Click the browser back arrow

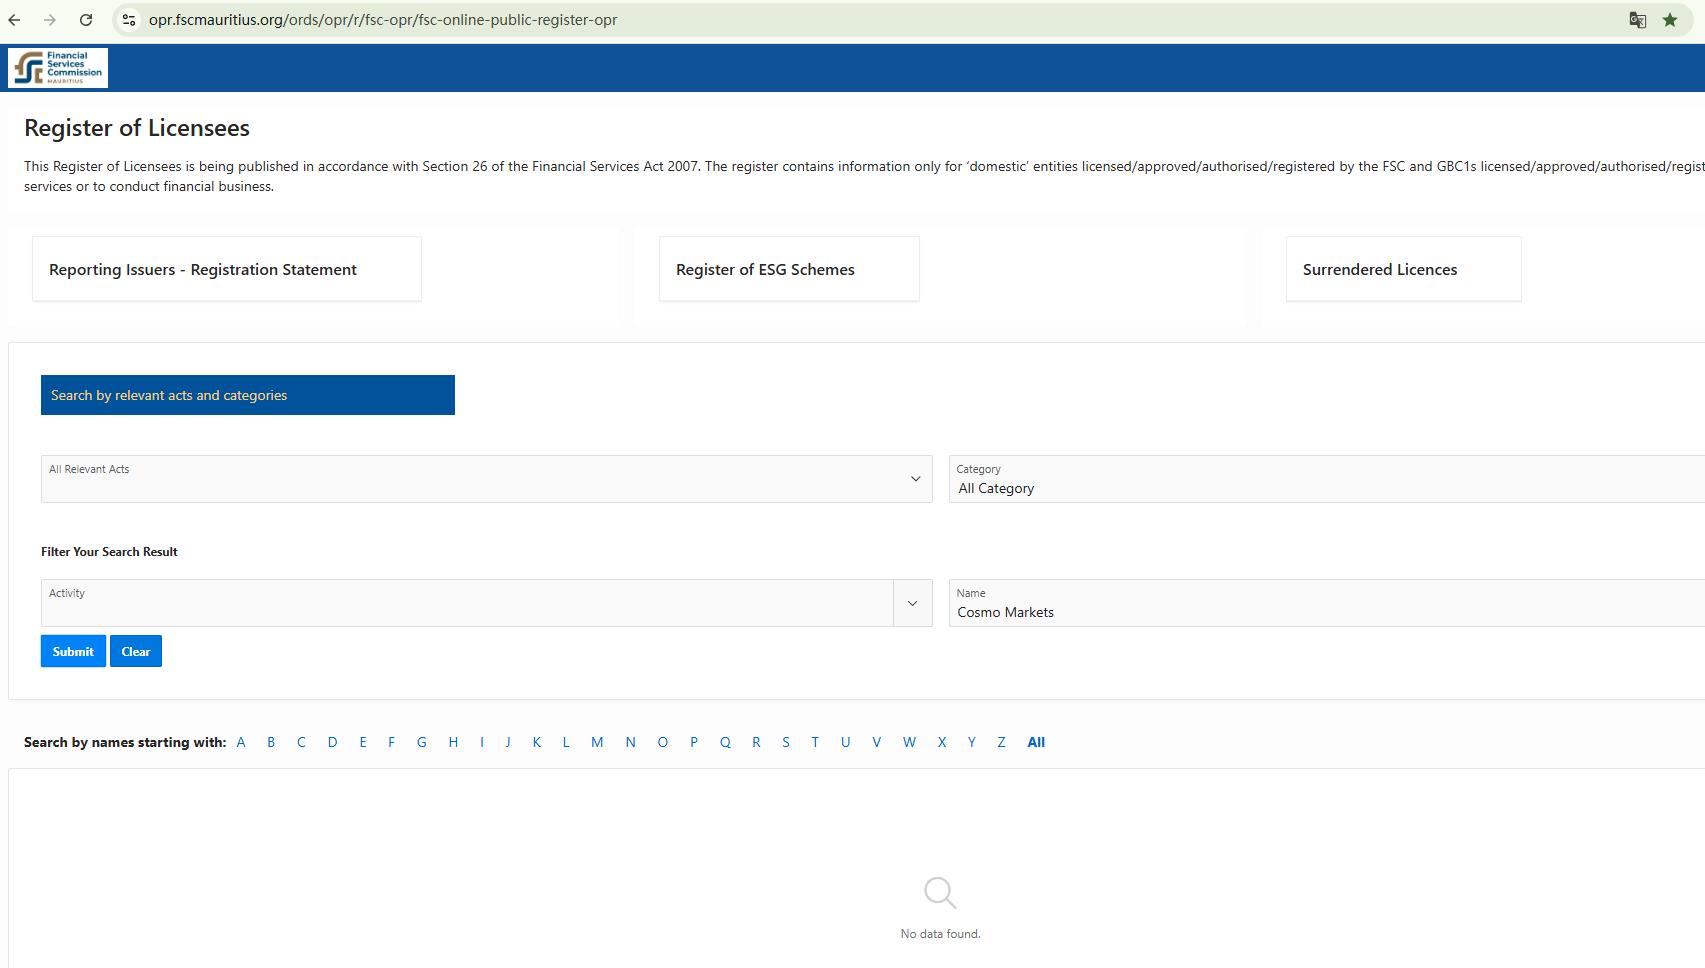pyautogui.click(x=15, y=20)
